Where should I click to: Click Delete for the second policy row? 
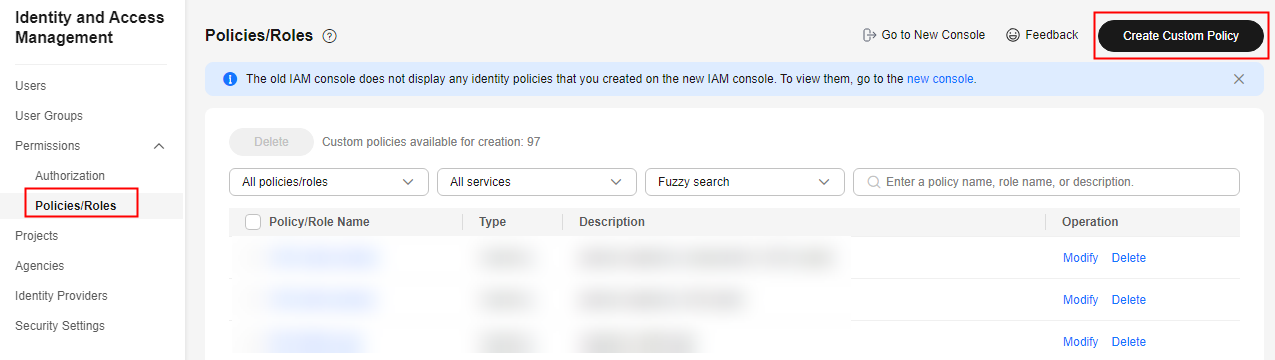pyautogui.click(x=1129, y=300)
